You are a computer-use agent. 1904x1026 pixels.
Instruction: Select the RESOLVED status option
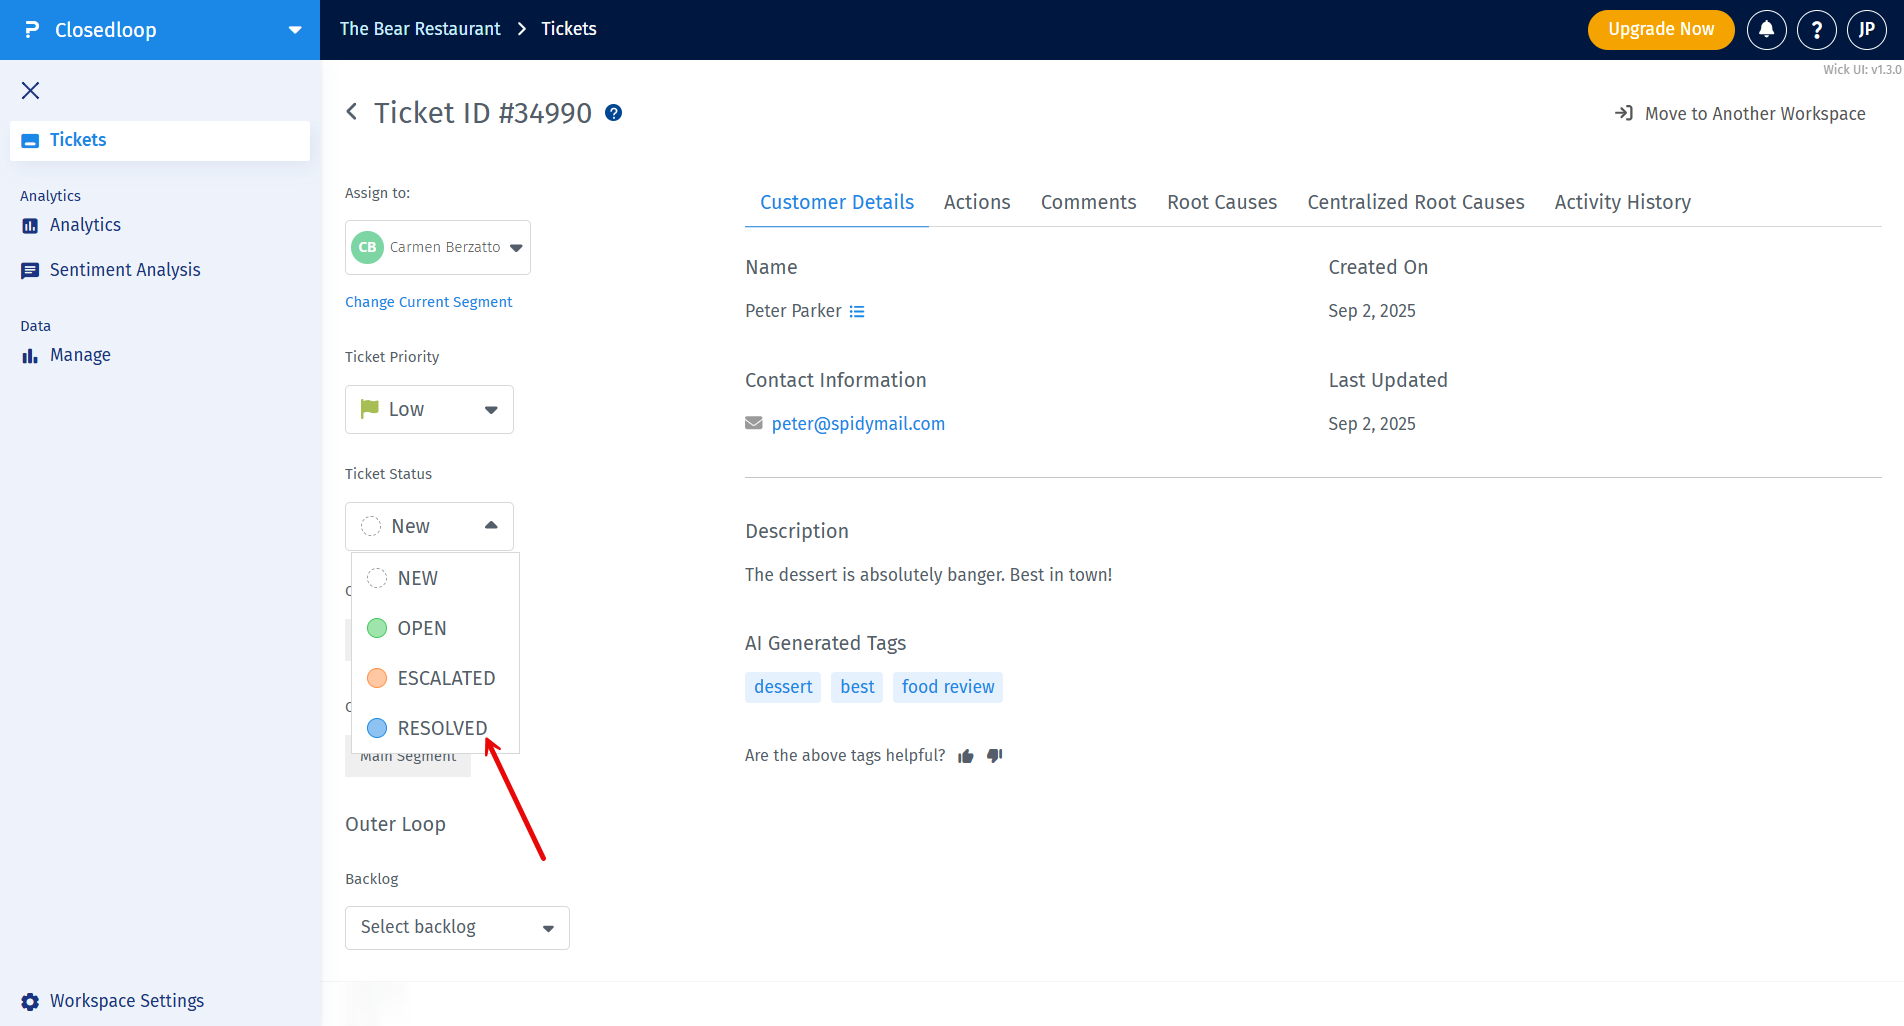click(441, 728)
